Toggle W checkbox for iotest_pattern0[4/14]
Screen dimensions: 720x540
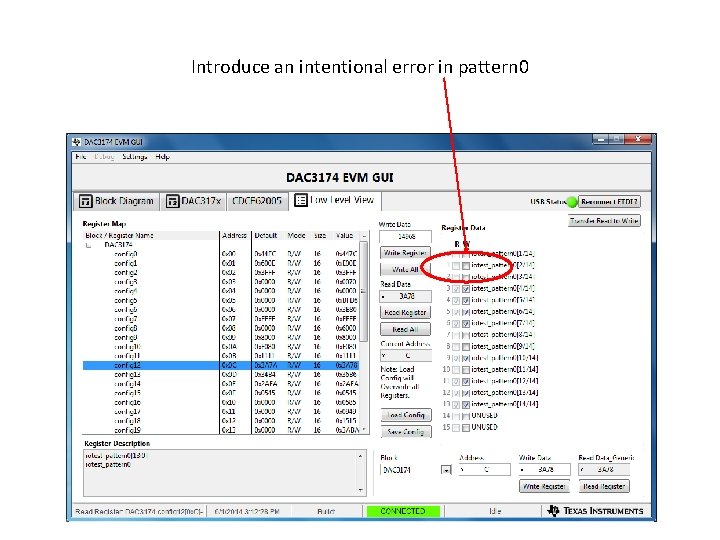(x=466, y=289)
